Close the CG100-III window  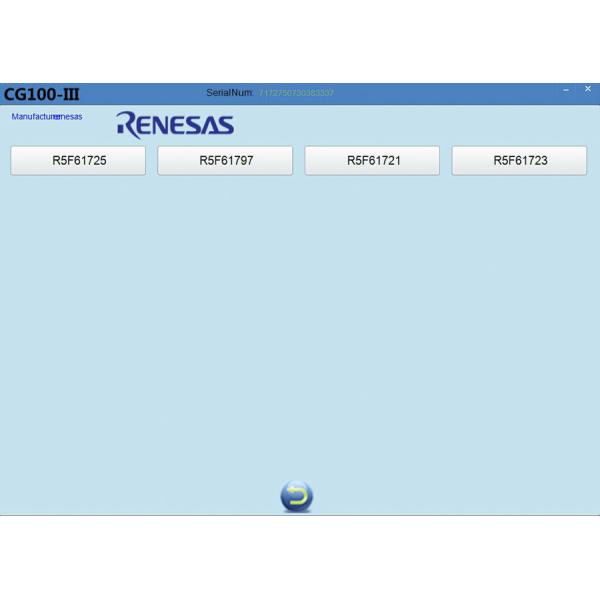tap(587, 90)
